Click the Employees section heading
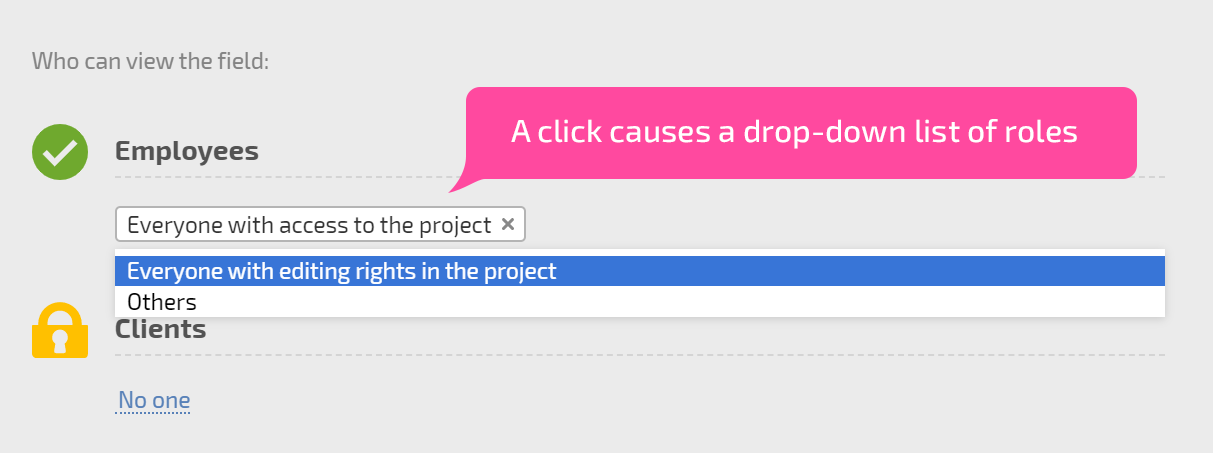Screen dimensions: 1213x453 (187, 152)
